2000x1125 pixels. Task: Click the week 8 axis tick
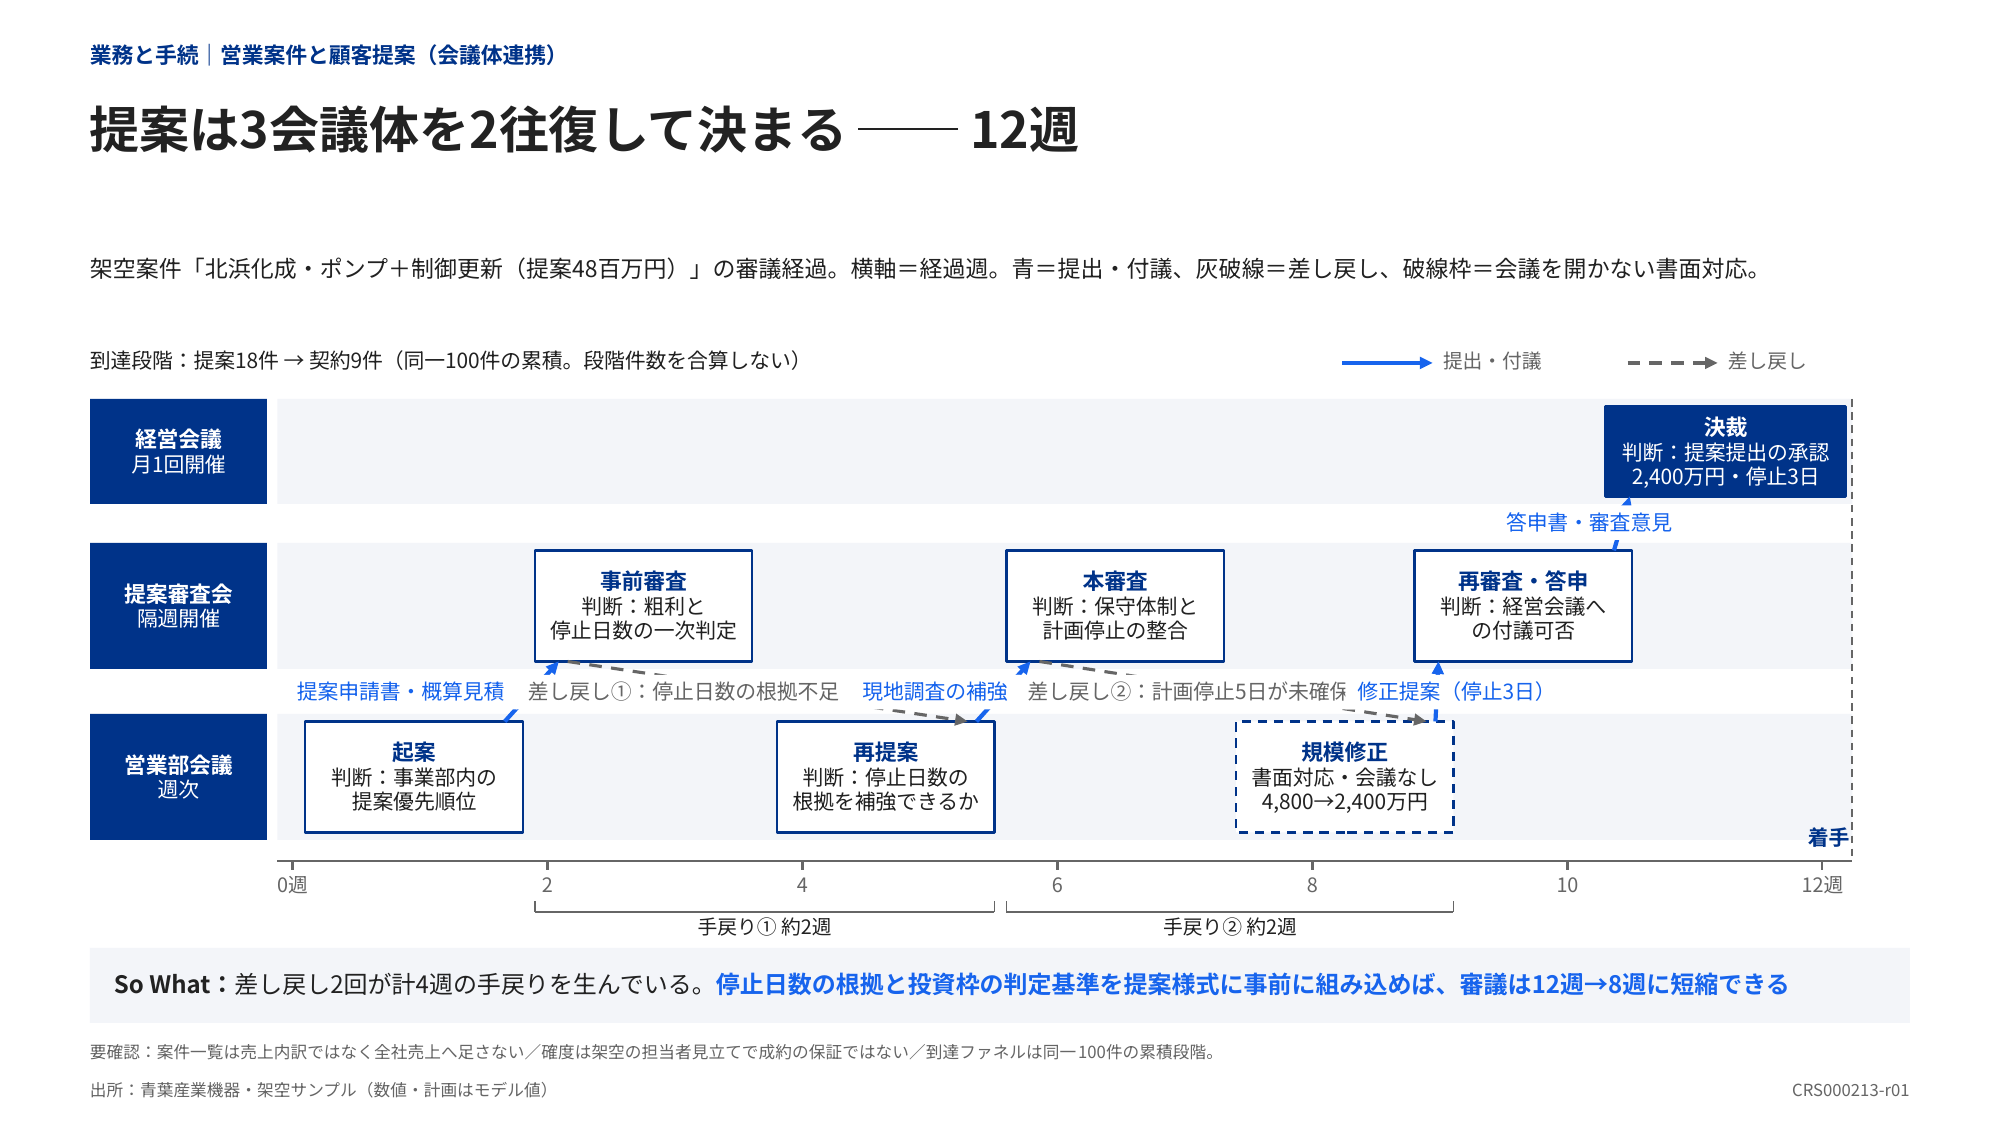coord(1312,885)
